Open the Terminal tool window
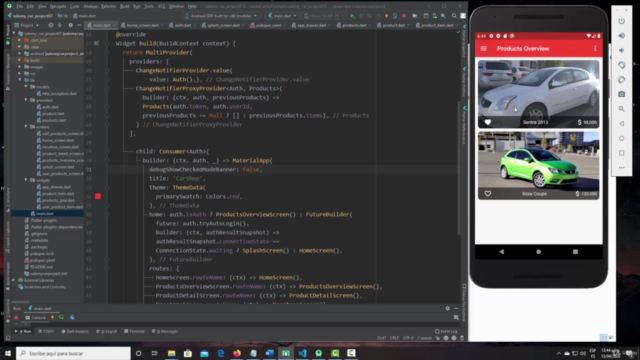 point(134,331)
